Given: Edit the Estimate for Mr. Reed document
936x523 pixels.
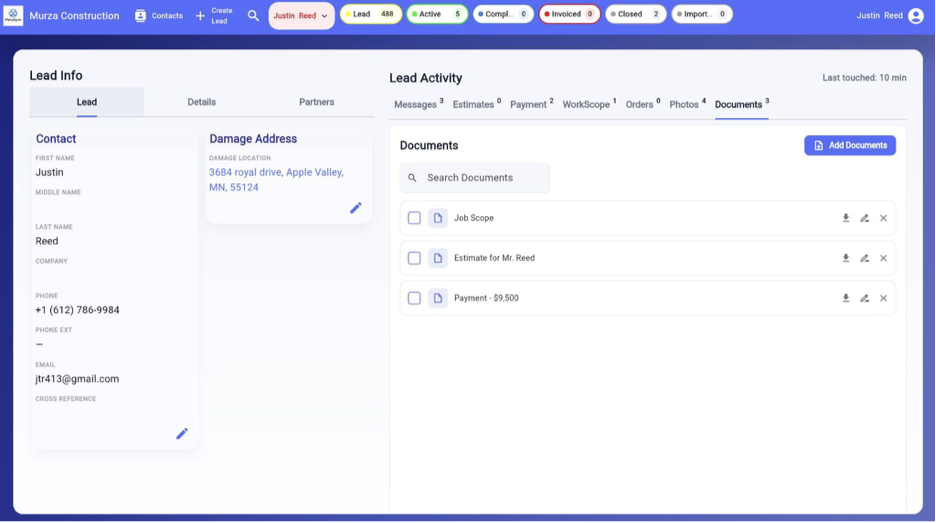Looking at the screenshot, I should tap(864, 258).
